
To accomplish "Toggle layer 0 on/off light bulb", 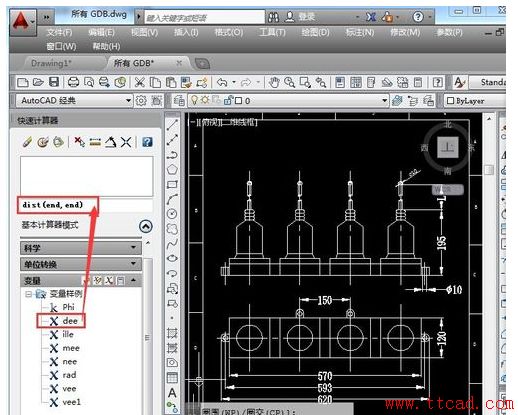I will pyautogui.click(x=194, y=100).
